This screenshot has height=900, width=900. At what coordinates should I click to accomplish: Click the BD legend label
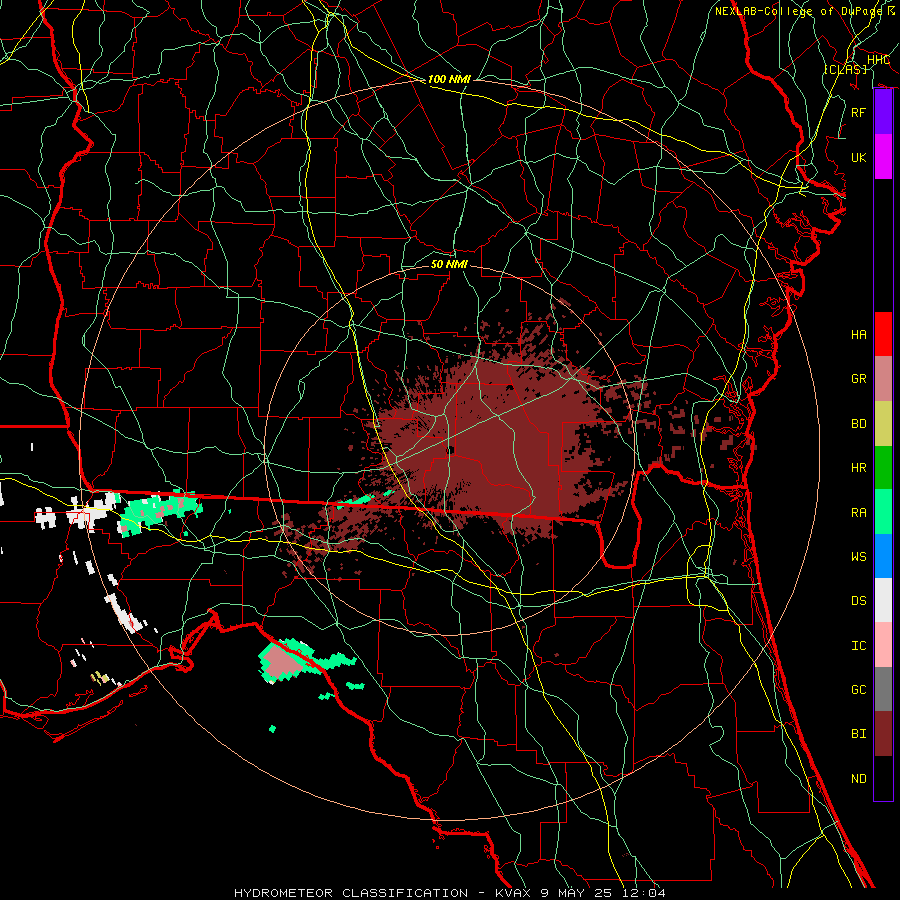tap(858, 424)
